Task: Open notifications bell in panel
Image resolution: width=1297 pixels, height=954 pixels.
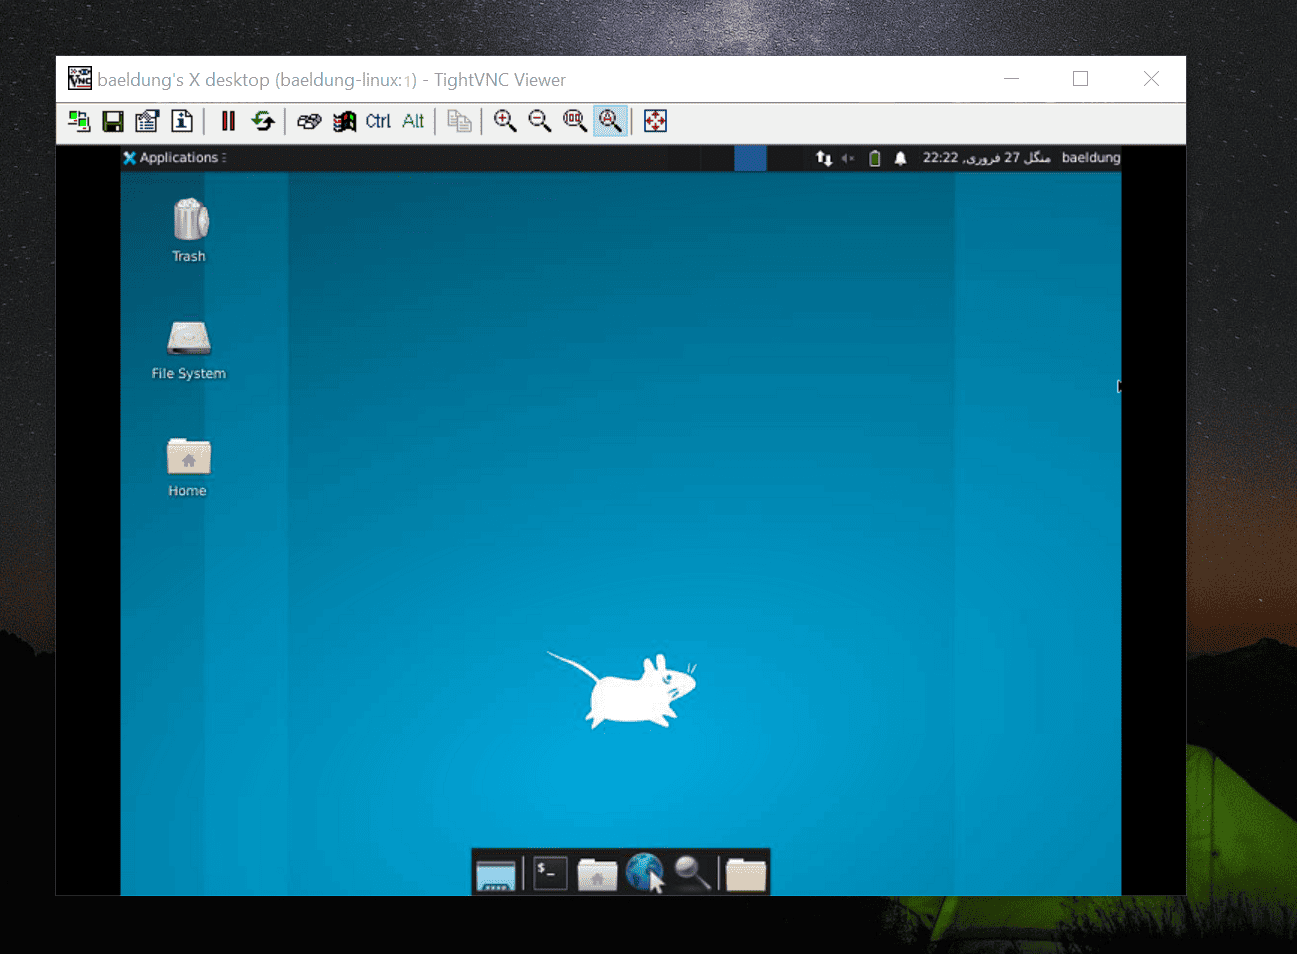Action: click(x=900, y=158)
